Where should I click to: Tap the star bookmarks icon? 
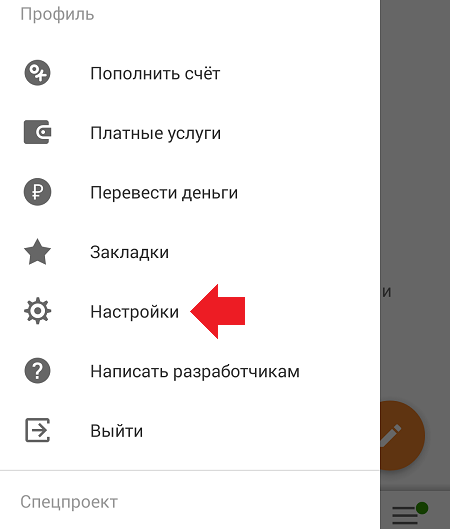37,252
